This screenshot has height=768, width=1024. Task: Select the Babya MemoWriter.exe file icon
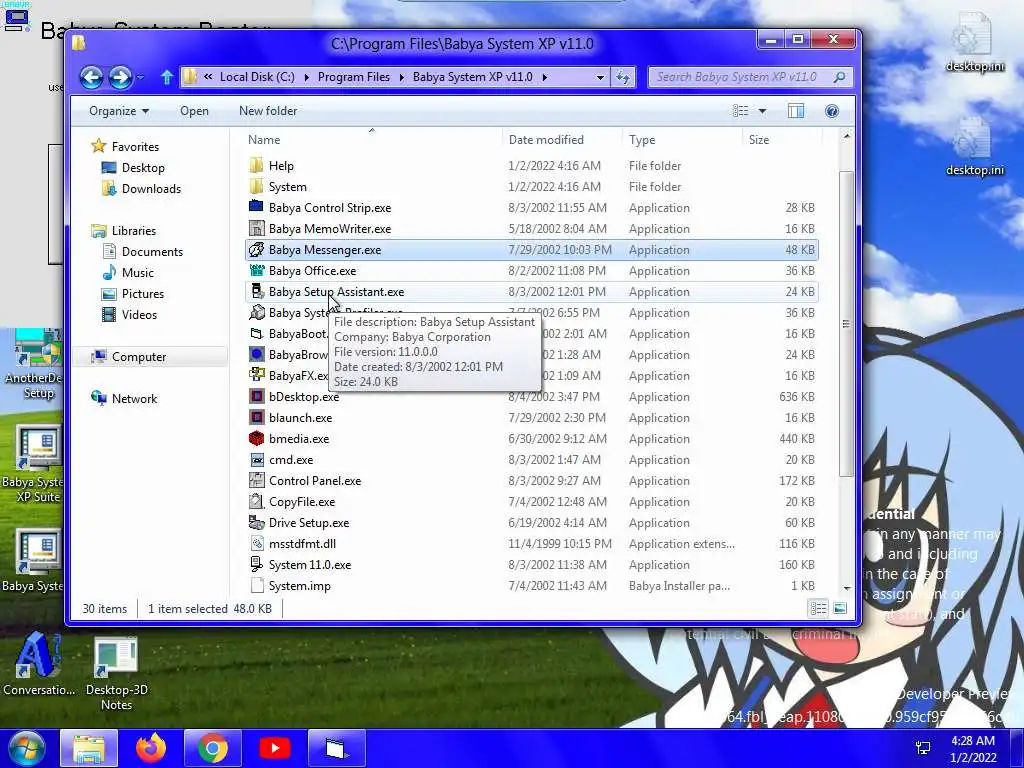[257, 229]
